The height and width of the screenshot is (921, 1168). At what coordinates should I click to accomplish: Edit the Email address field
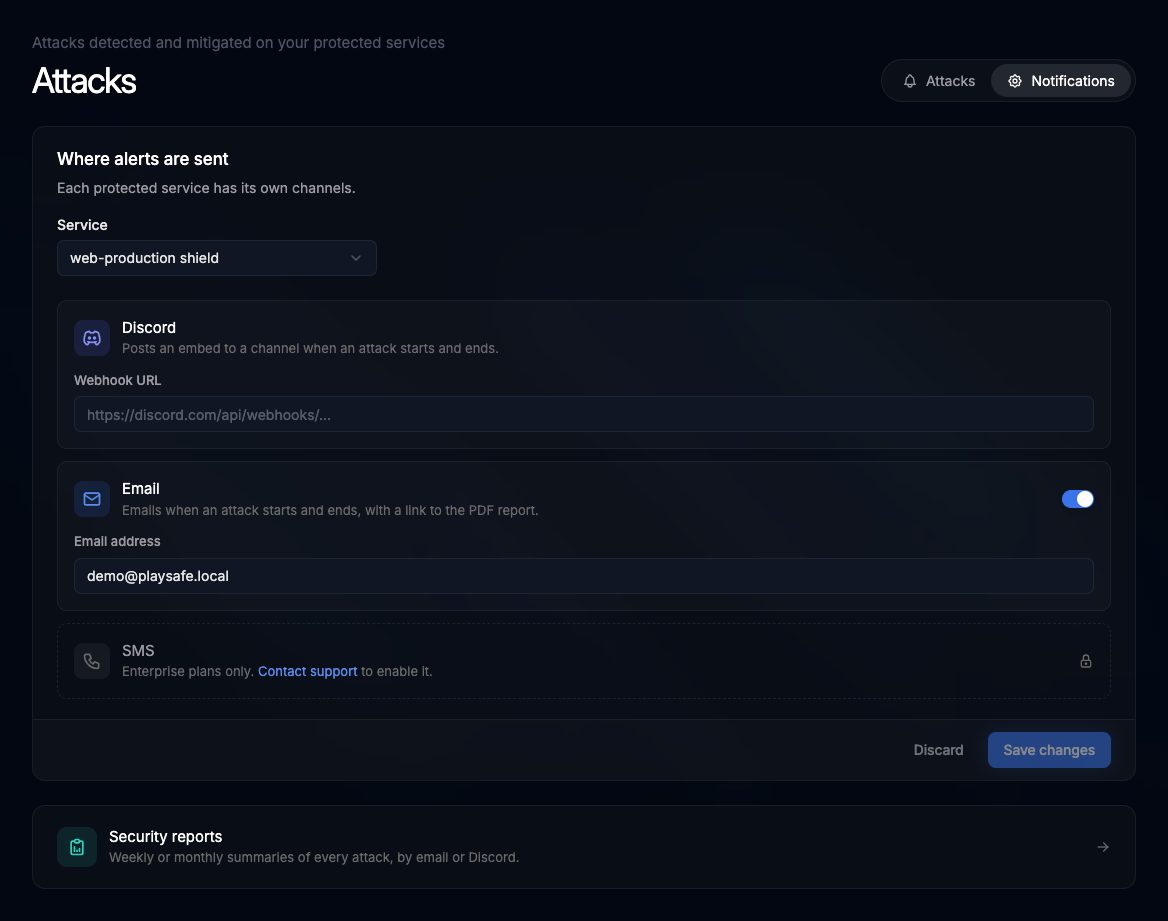click(x=583, y=576)
